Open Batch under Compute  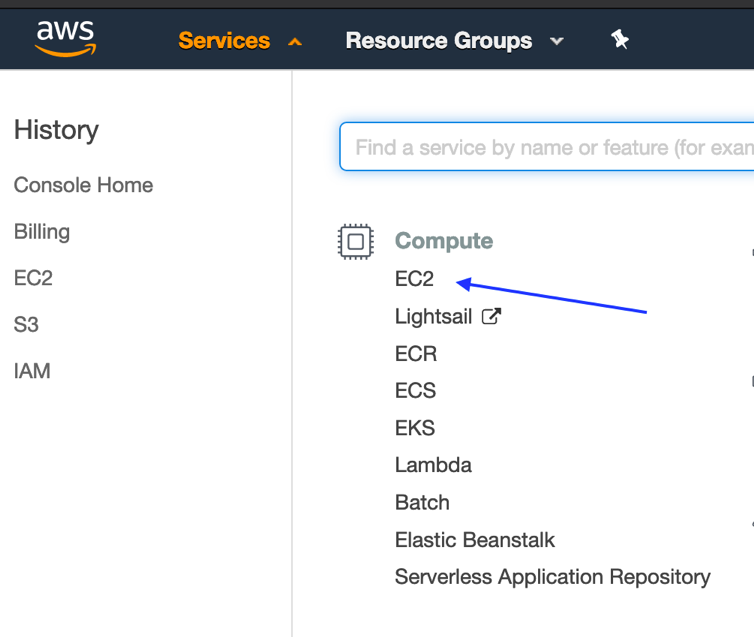coord(422,502)
